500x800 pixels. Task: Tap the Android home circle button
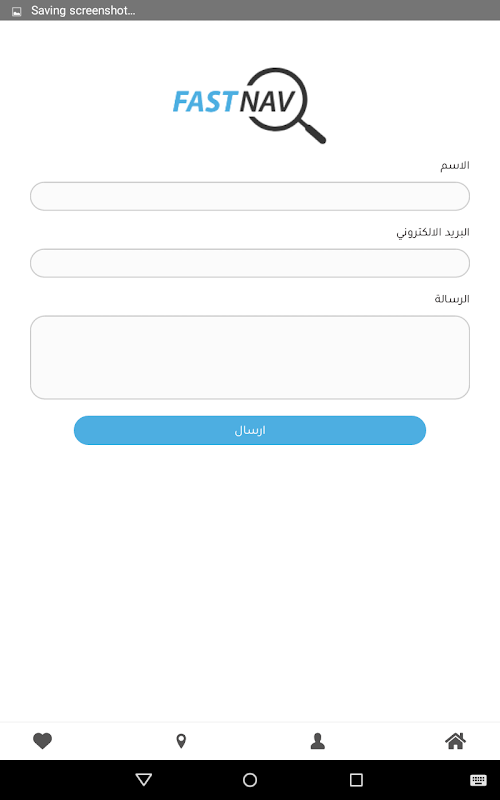(250, 780)
